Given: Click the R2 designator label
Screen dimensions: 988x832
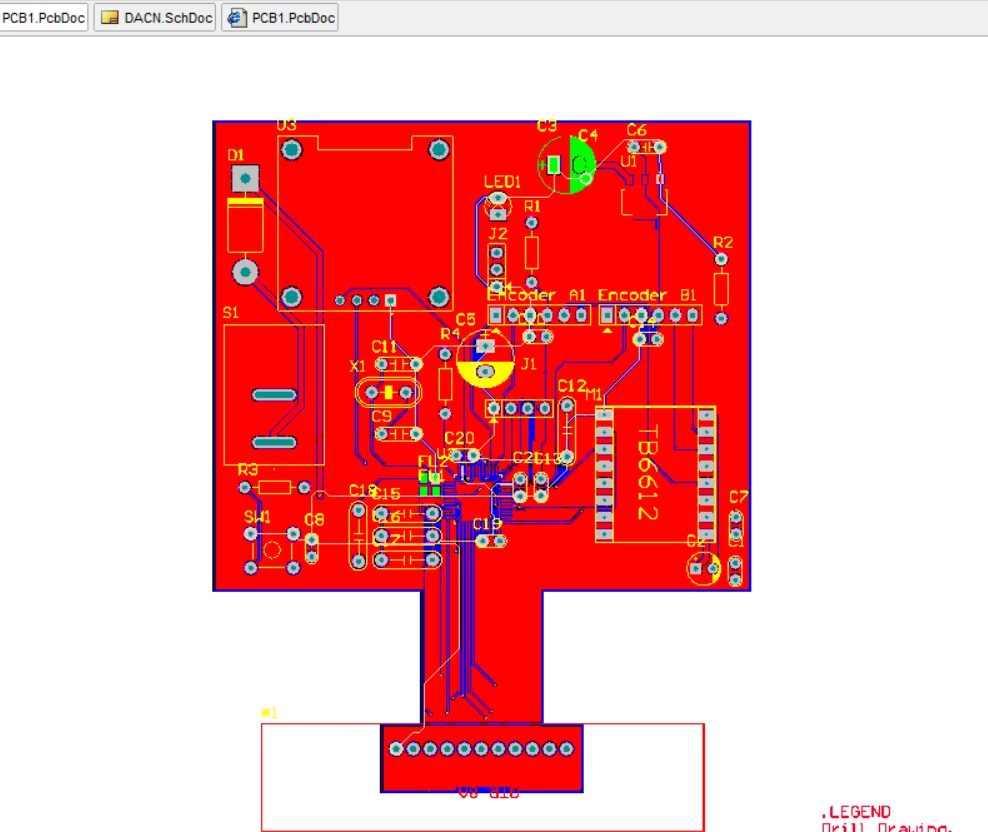Looking at the screenshot, I should pyautogui.click(x=723, y=243).
